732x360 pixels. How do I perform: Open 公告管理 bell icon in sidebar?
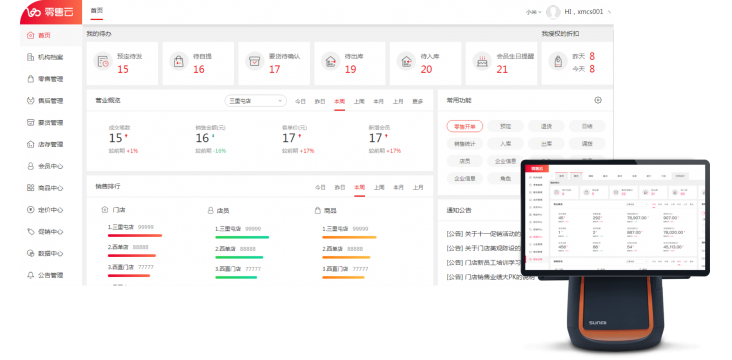pyautogui.click(x=31, y=275)
